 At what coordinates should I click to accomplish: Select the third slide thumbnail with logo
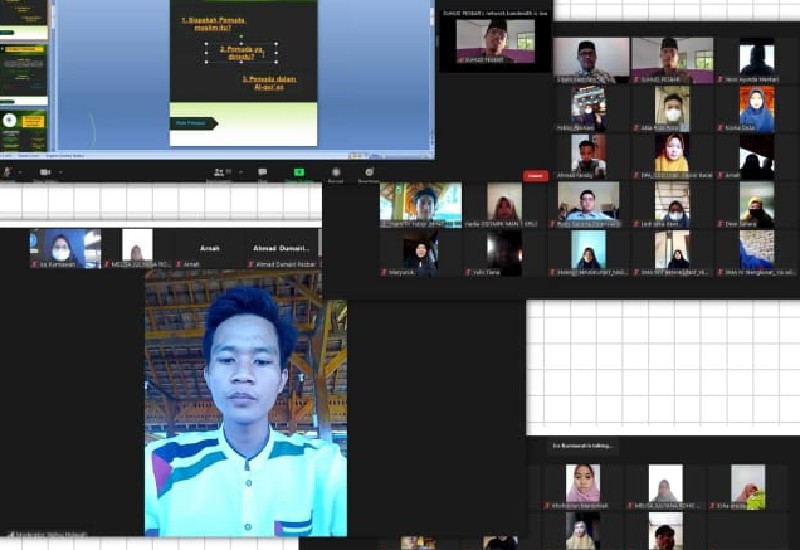click(24, 129)
